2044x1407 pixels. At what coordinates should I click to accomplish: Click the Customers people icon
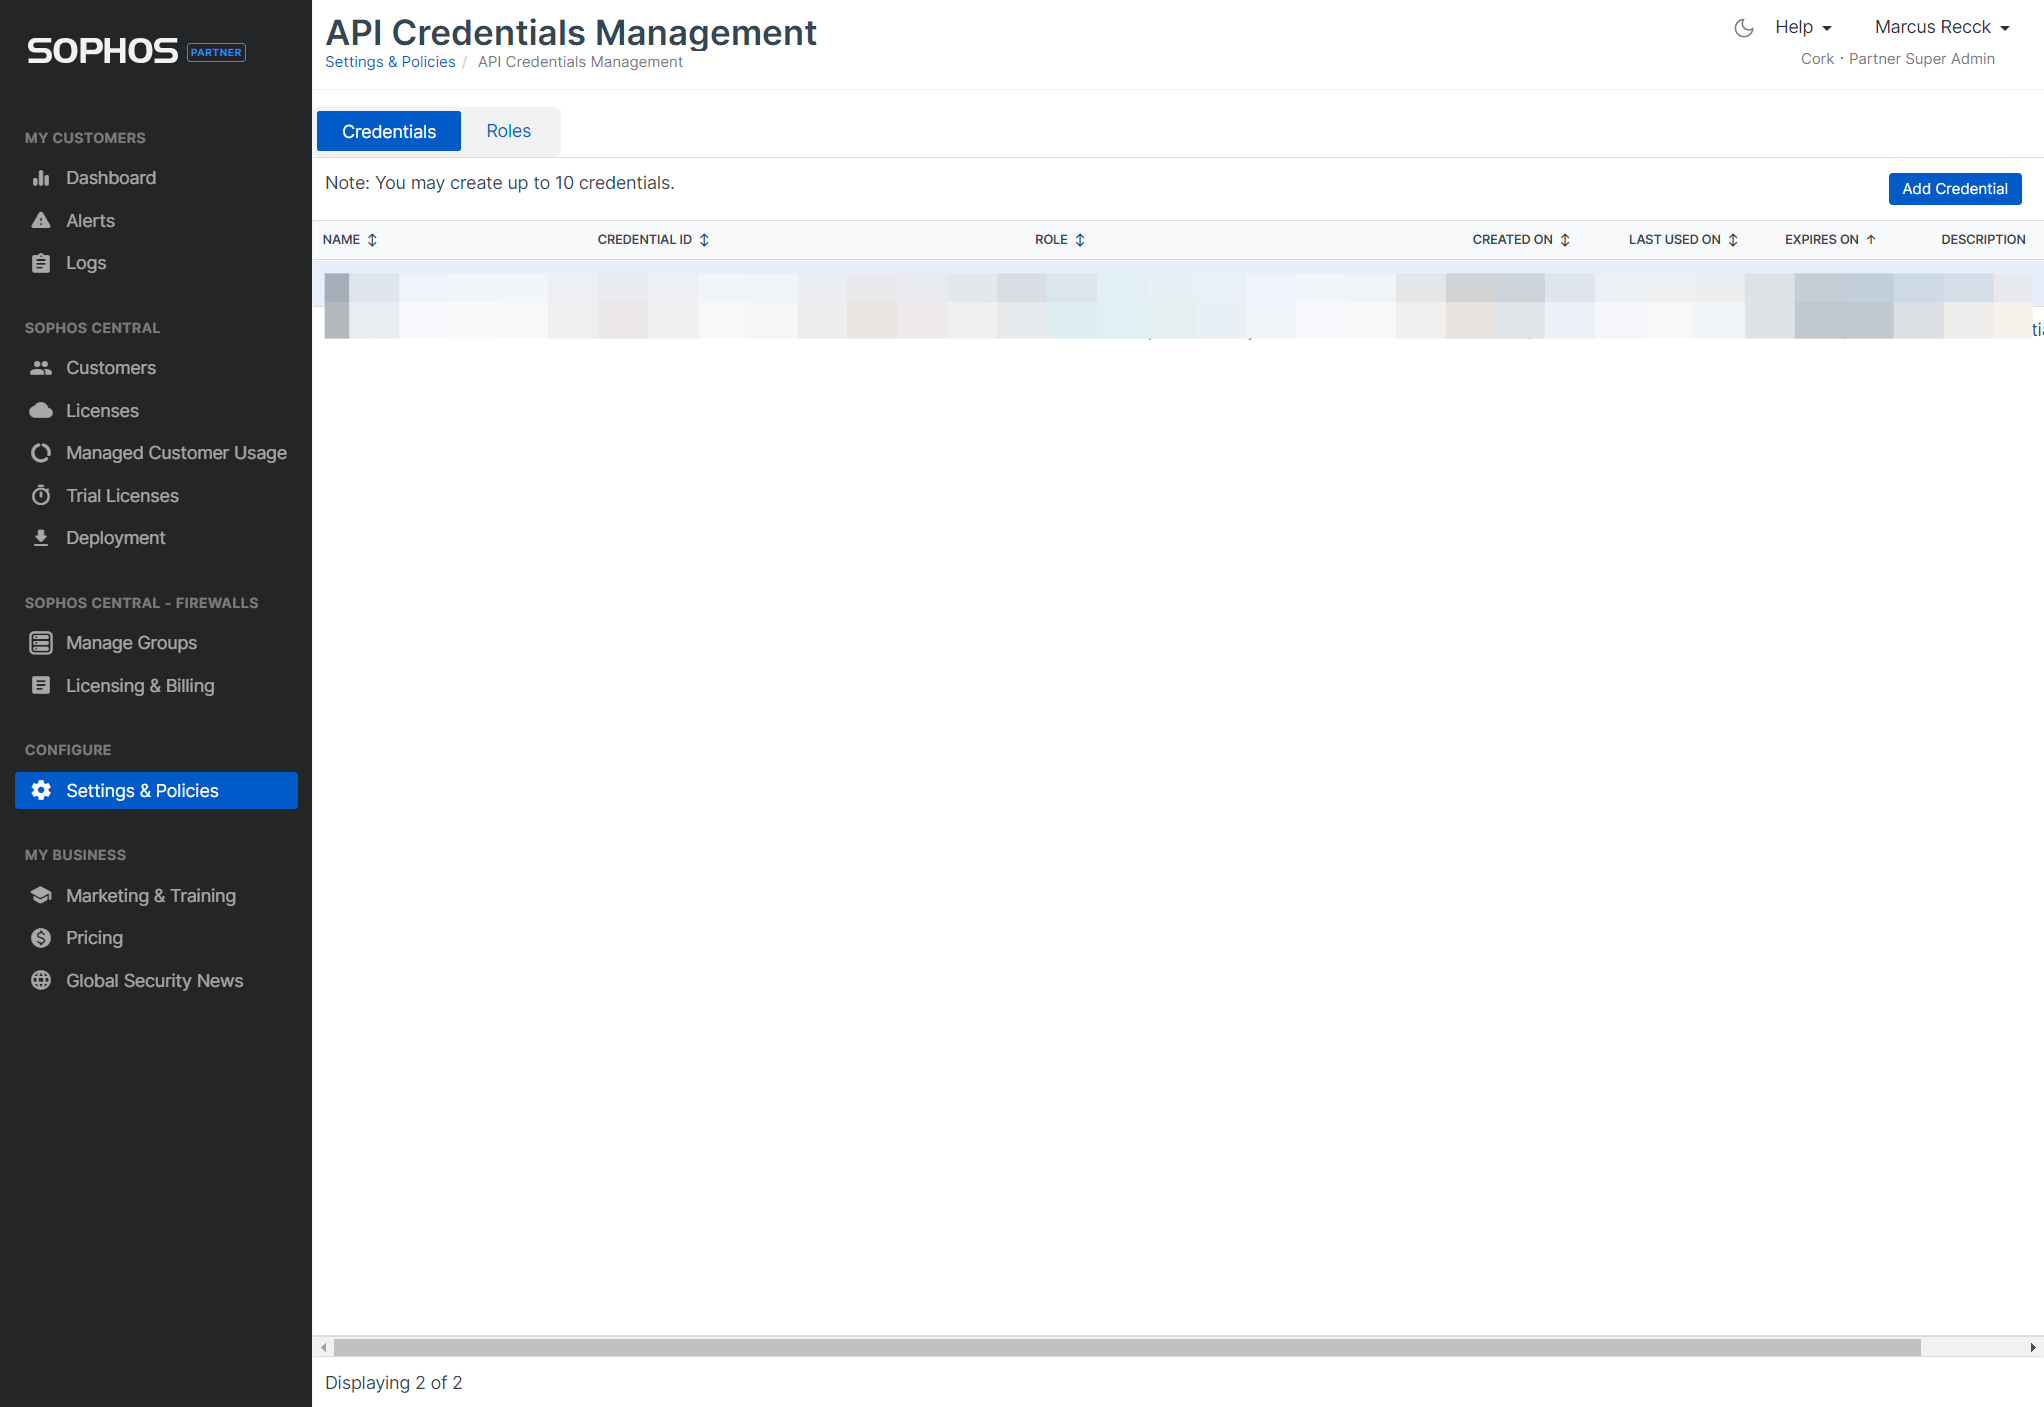point(41,368)
